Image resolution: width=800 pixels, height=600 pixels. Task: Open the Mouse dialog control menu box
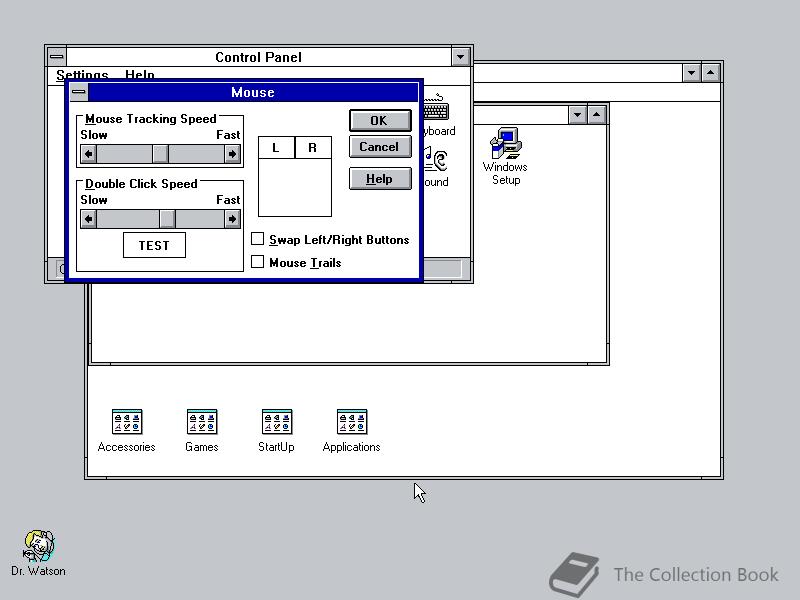click(79, 92)
